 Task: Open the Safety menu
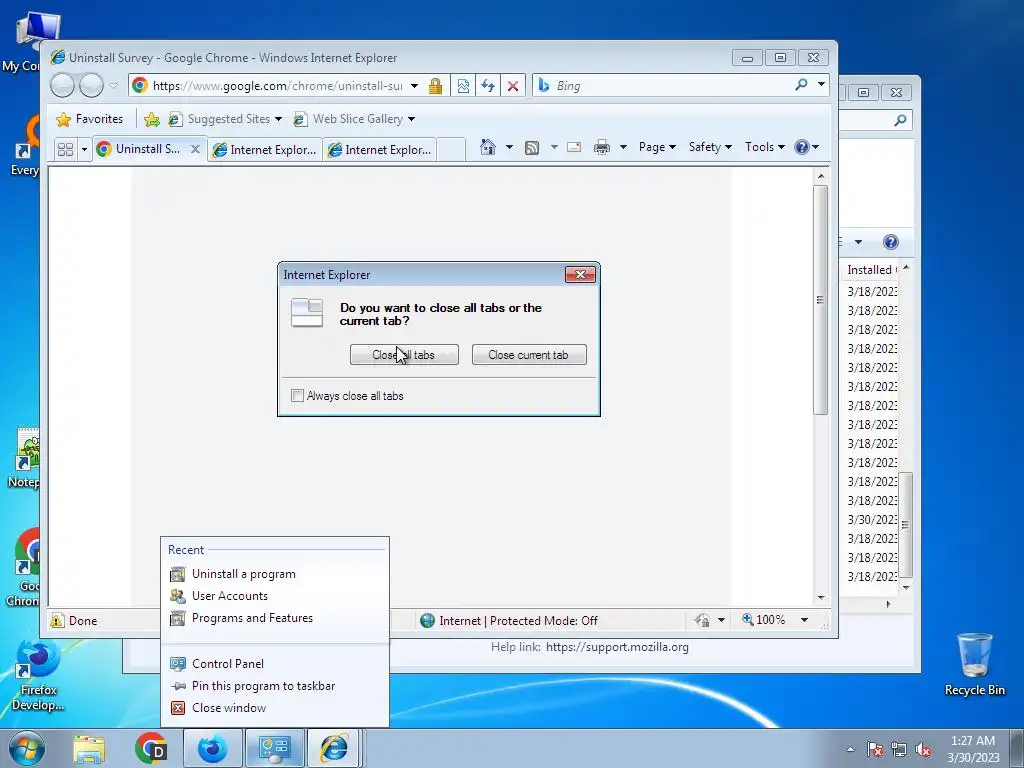710,147
